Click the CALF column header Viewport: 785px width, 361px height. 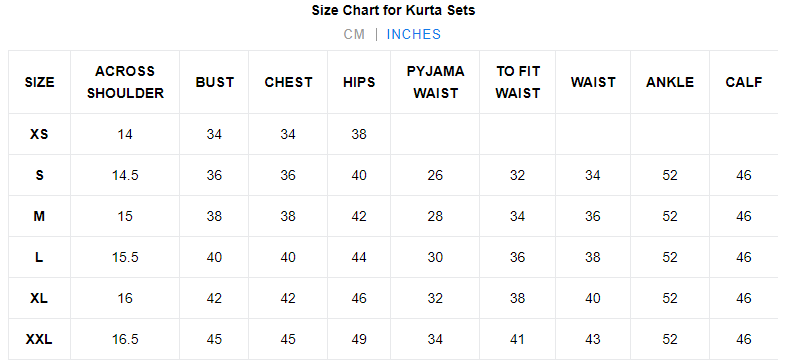744,82
